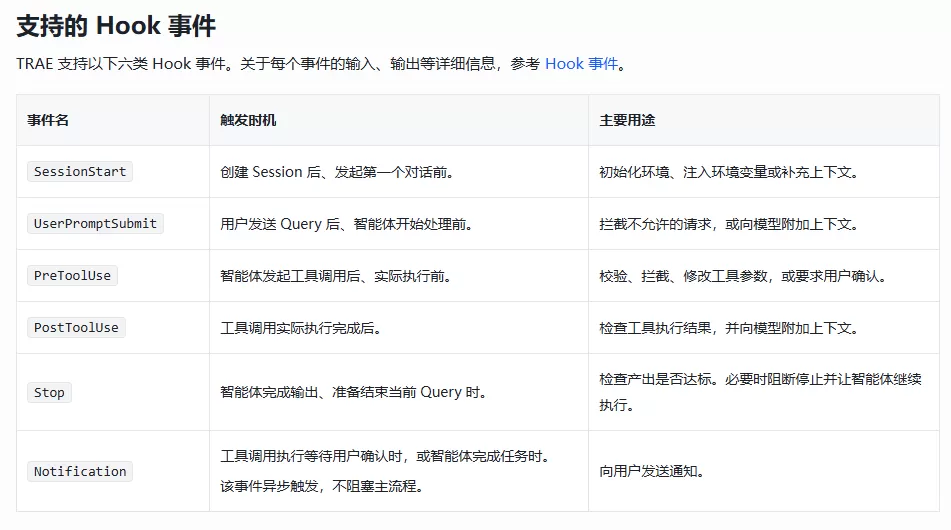Screen dimensions: 951x530
Task: Click the PreToolUse code label
Action: (x=72, y=275)
